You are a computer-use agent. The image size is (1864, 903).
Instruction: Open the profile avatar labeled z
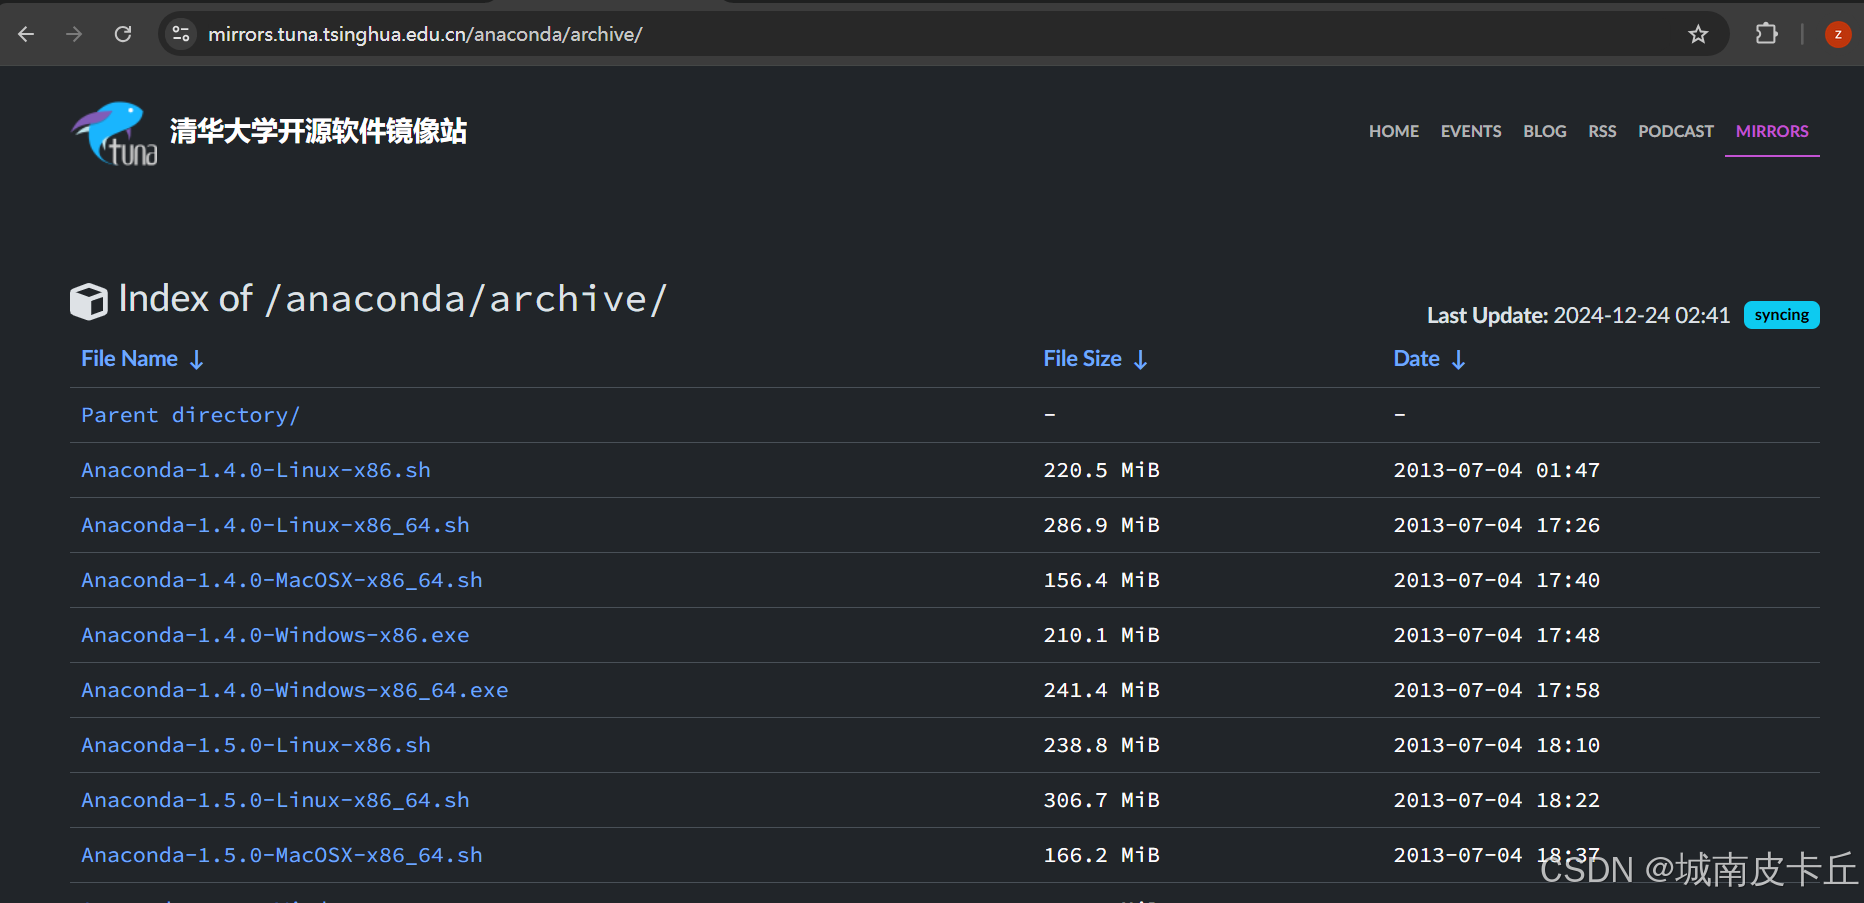(1838, 34)
